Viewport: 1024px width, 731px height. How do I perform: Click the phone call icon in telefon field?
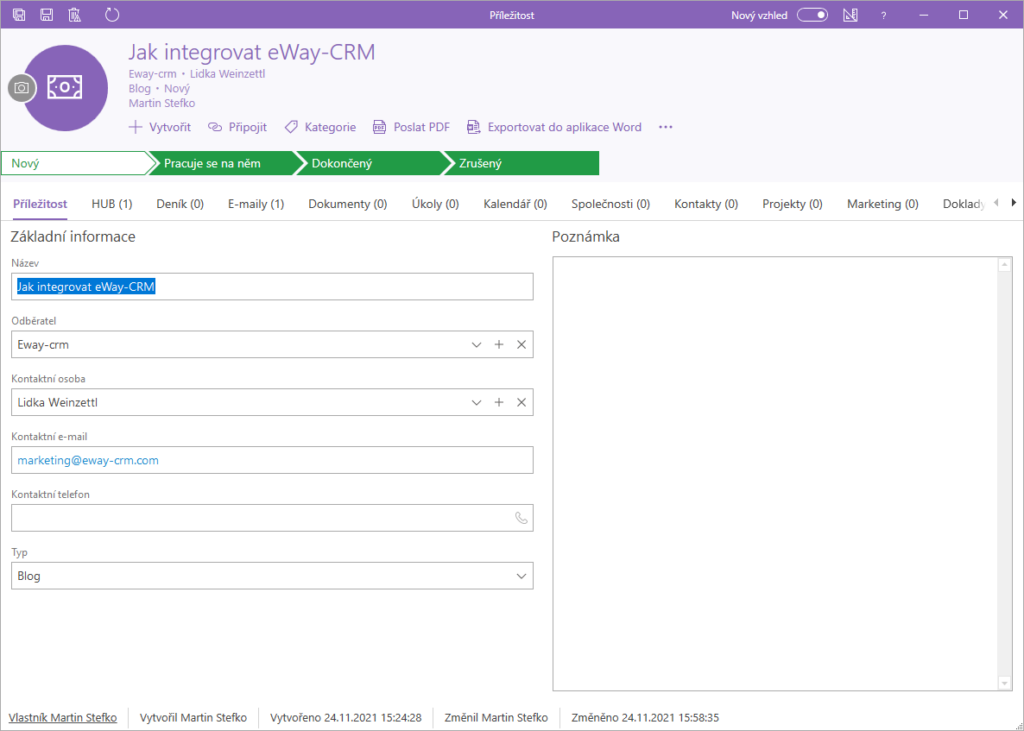coord(521,518)
